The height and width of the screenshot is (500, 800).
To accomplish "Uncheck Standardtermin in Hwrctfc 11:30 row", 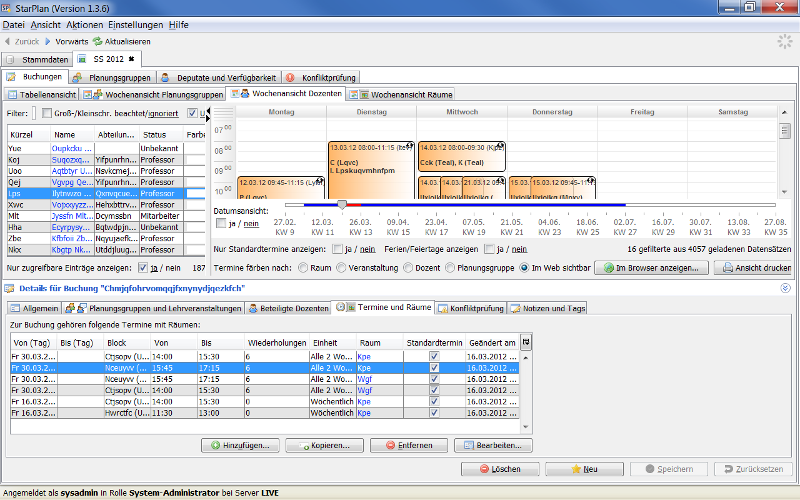I will click(434, 413).
